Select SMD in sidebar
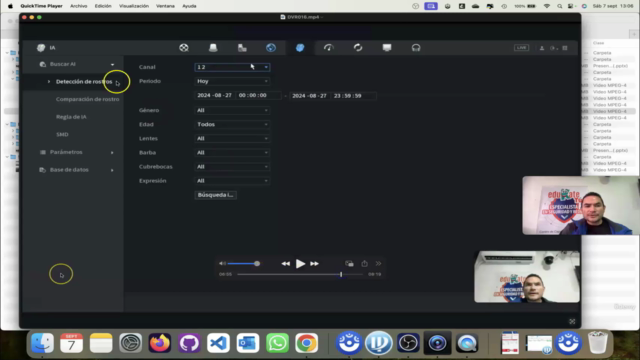 click(62, 134)
